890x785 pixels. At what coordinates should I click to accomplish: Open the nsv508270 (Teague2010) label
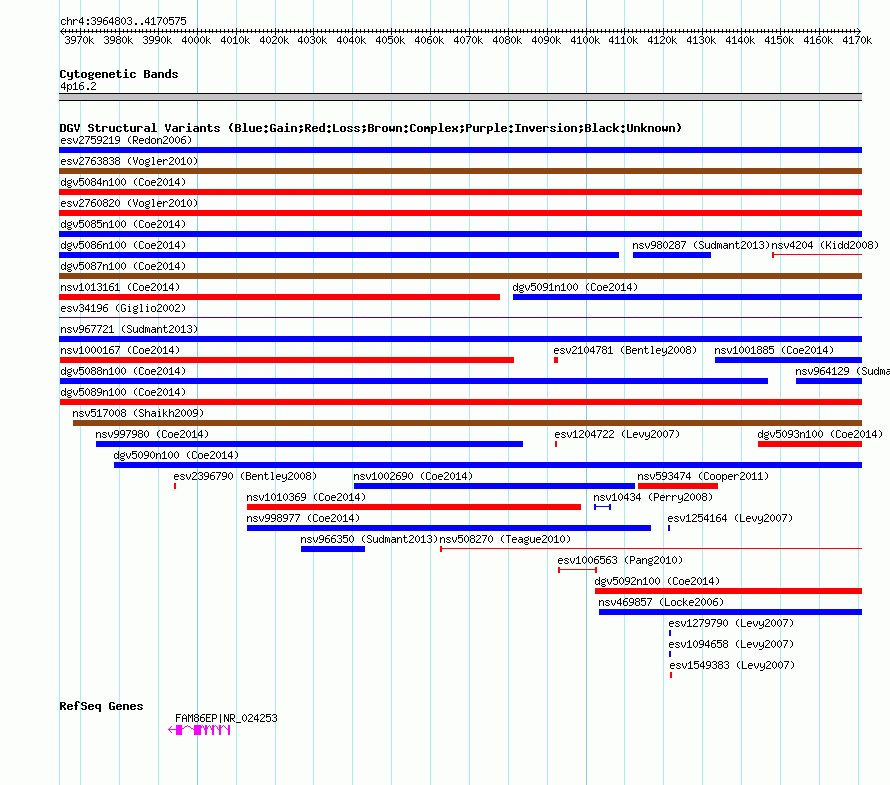pyautogui.click(x=505, y=539)
